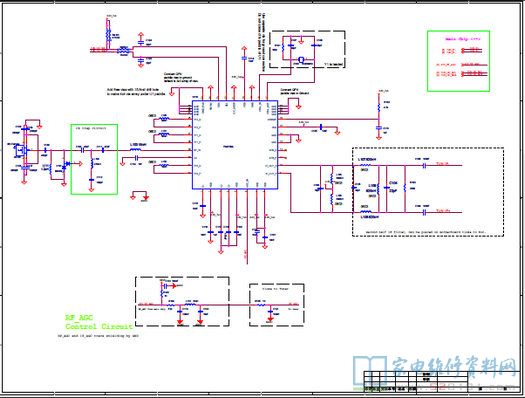Click the diode symbol left of green box
The image size is (525, 398).
pos(67,164)
